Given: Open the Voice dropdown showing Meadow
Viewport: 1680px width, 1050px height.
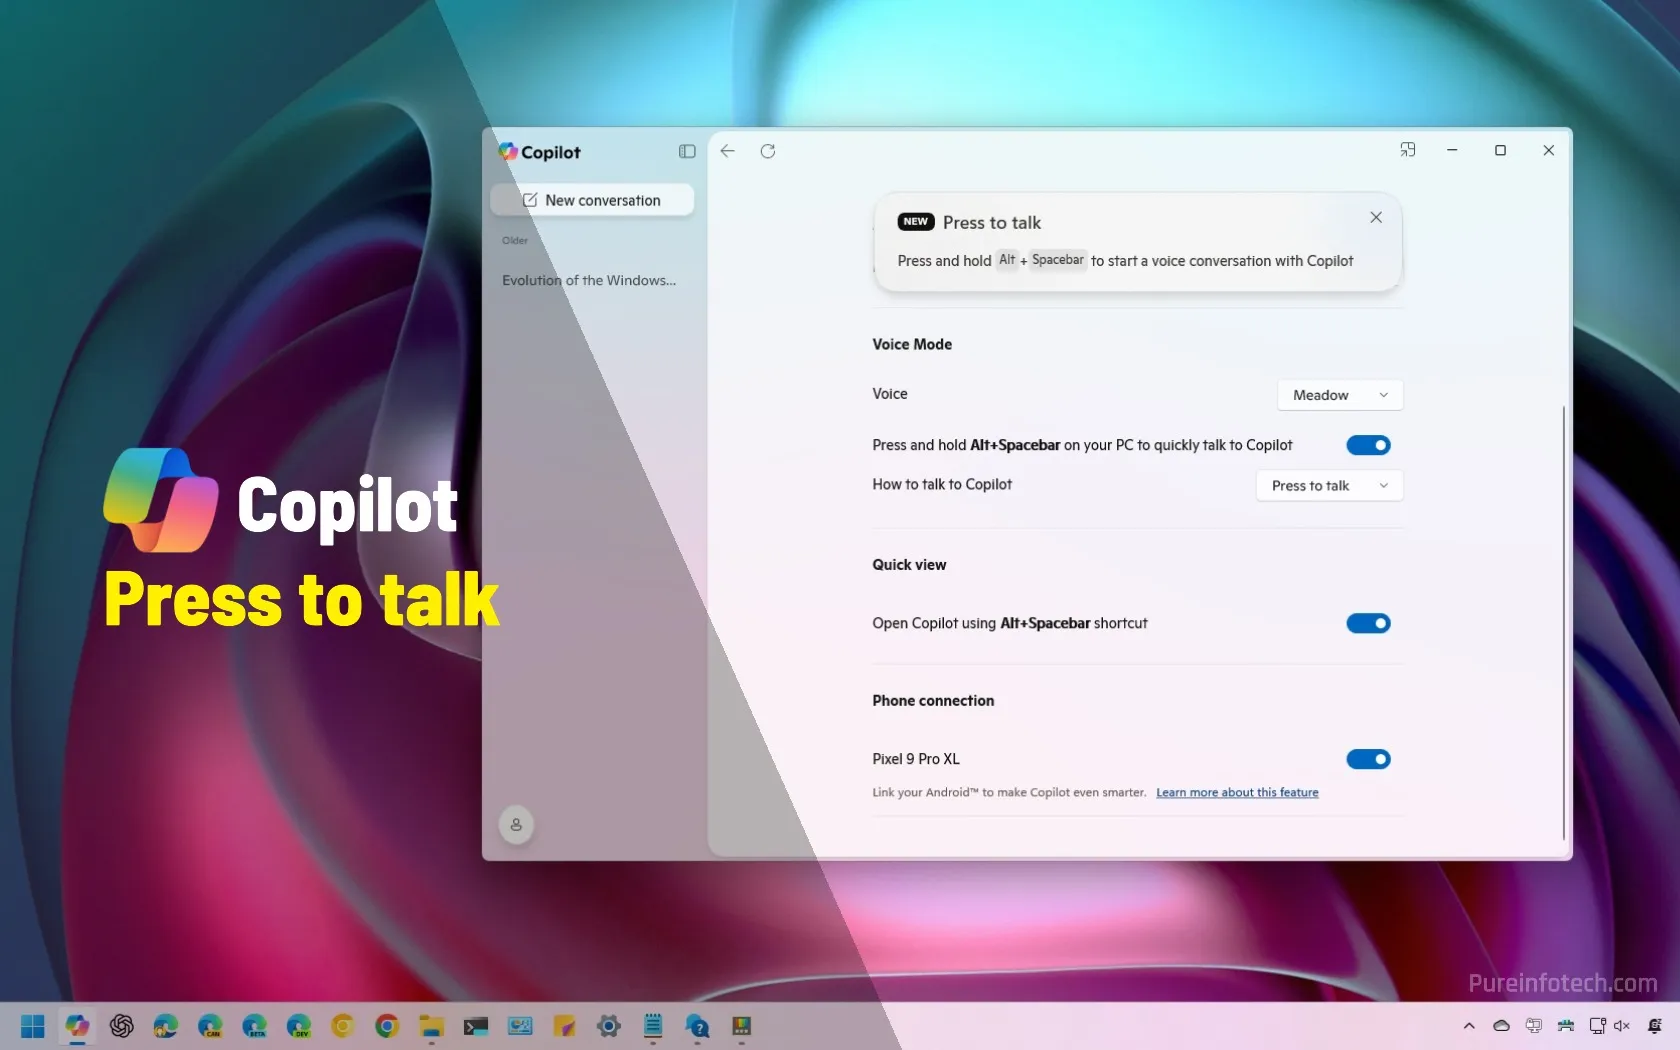Looking at the screenshot, I should (x=1340, y=395).
